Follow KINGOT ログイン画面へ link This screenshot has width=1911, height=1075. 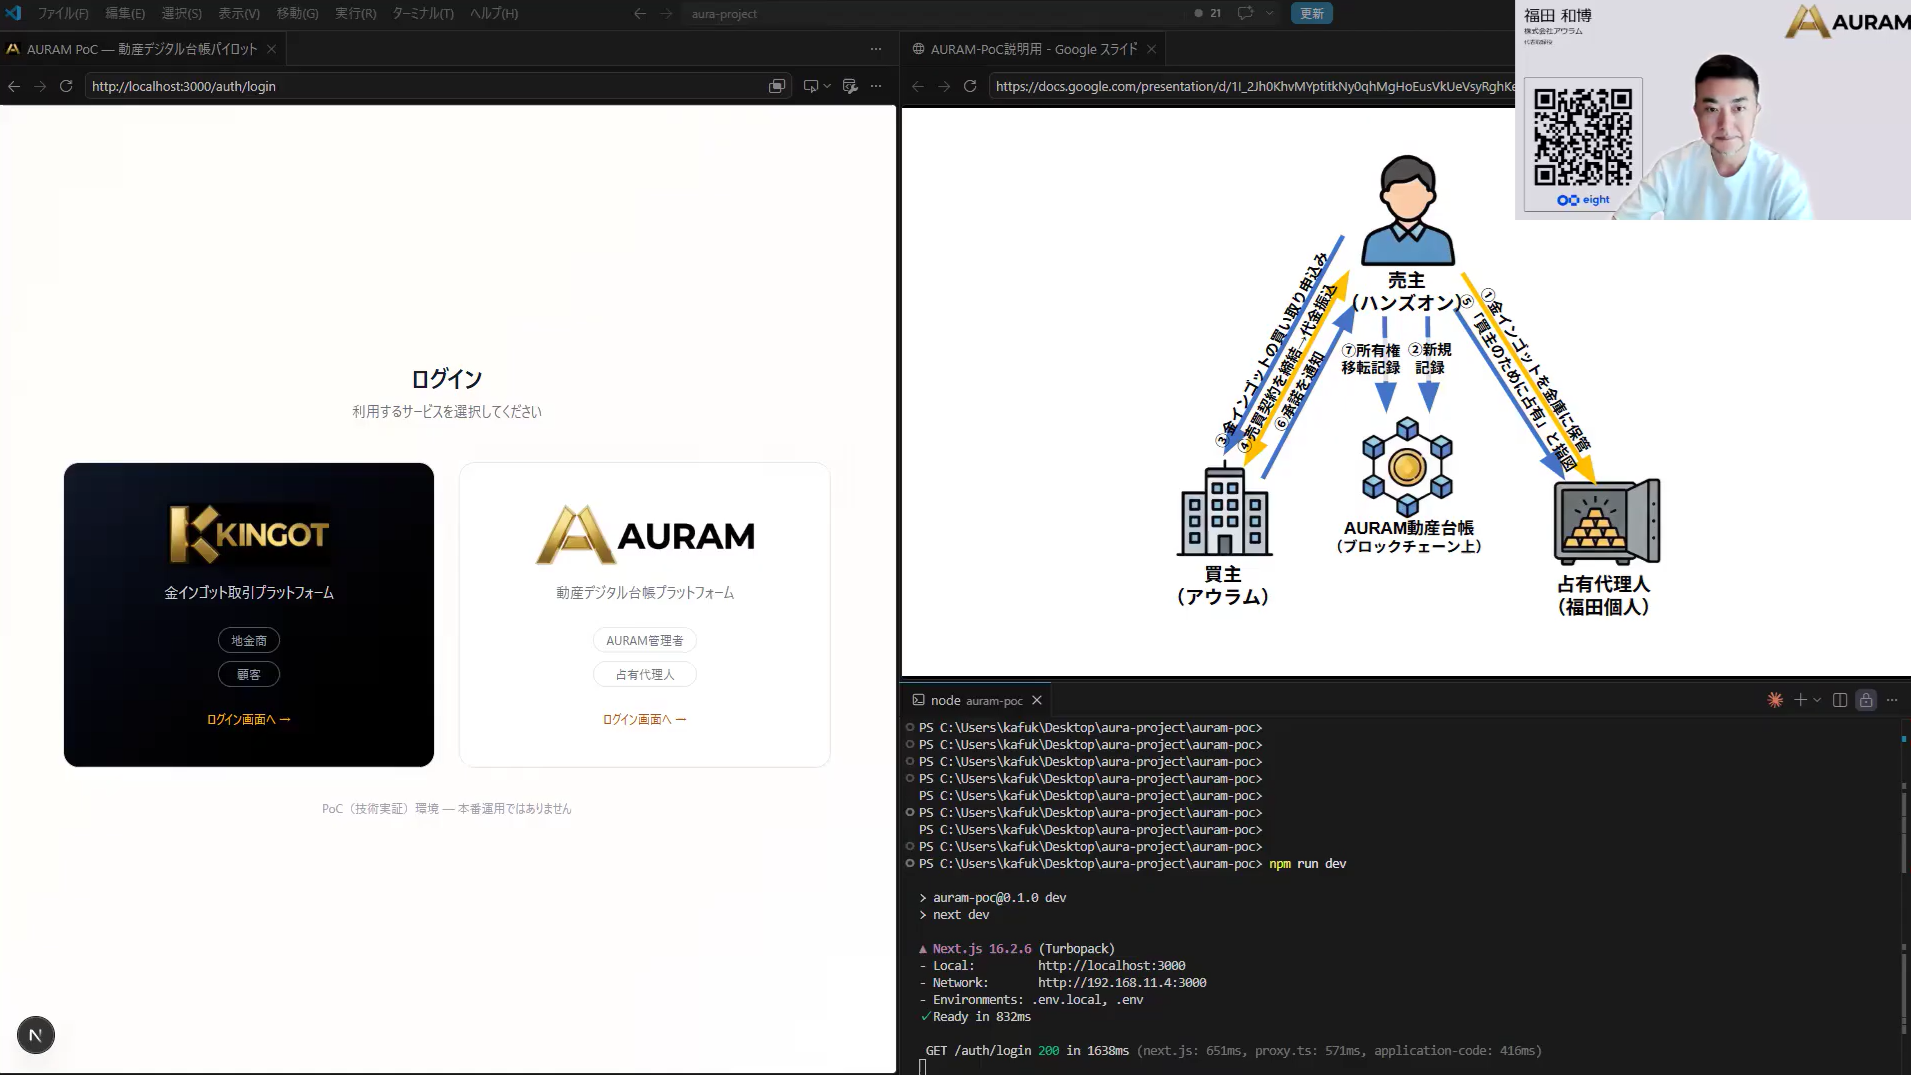click(248, 719)
